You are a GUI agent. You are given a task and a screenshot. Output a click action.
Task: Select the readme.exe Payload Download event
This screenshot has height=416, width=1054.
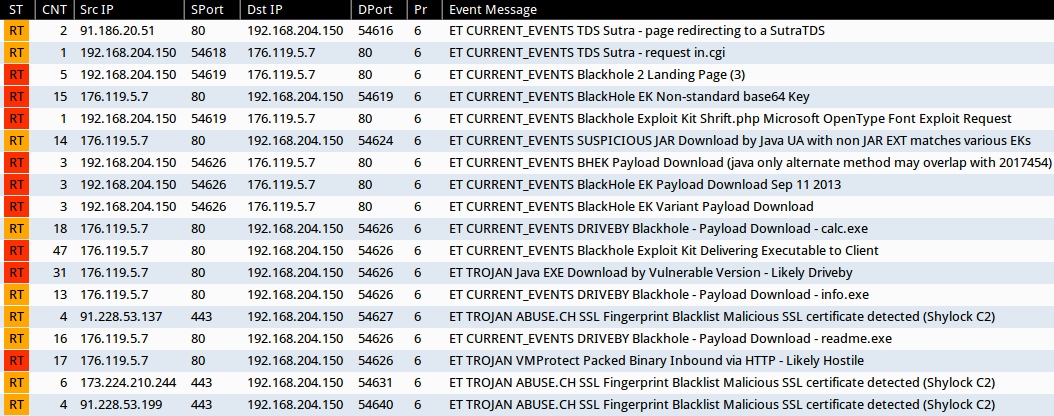(671, 339)
